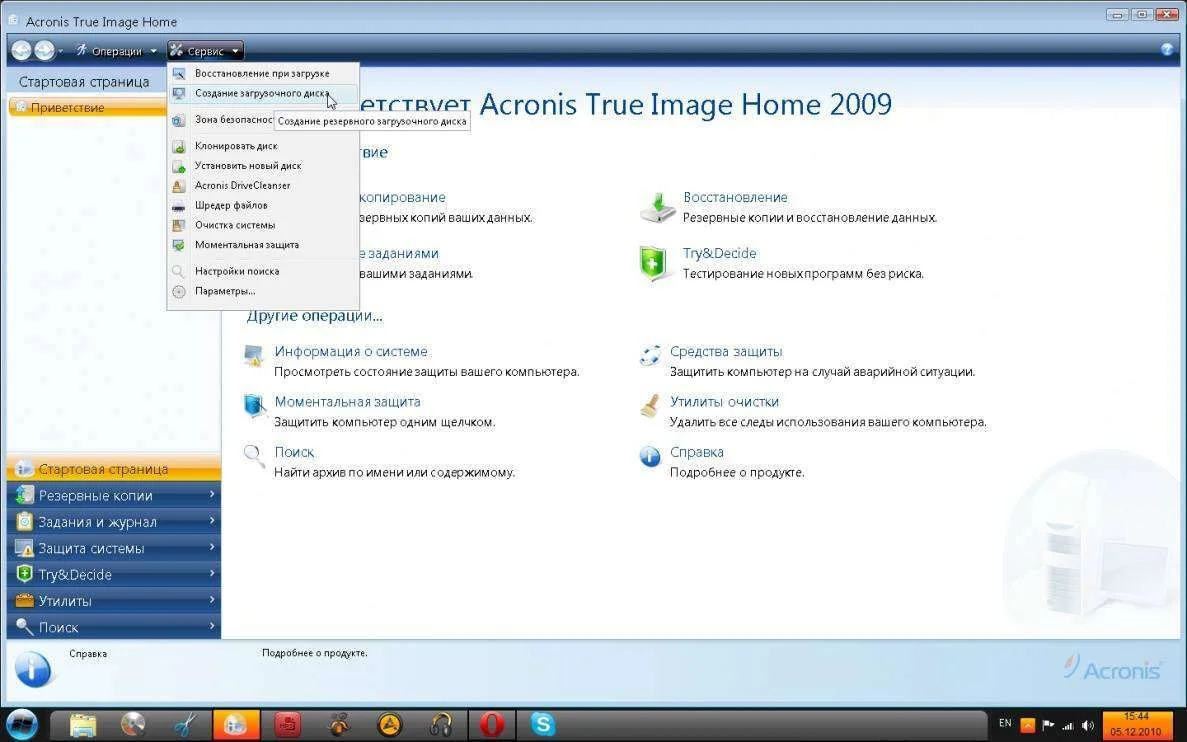
Task: Click the Утилиты очистки brush icon
Action: click(x=649, y=406)
